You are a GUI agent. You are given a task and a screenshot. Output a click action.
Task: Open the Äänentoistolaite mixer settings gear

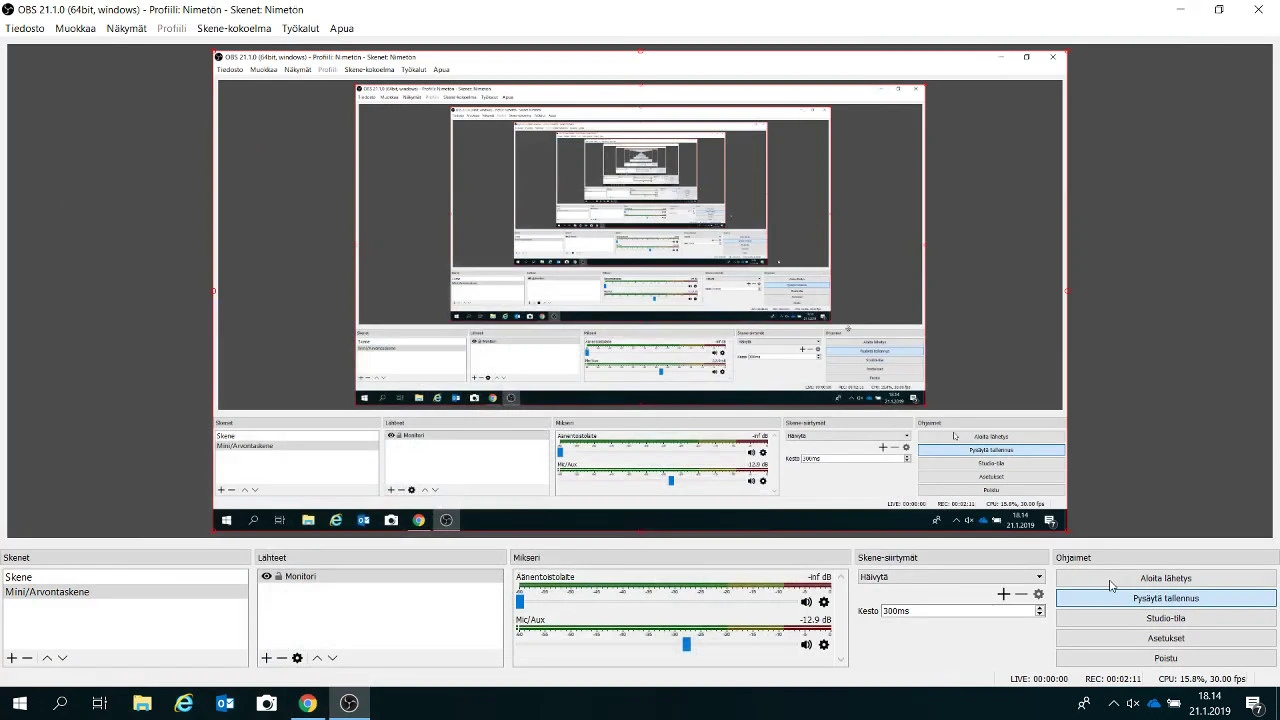coord(824,602)
